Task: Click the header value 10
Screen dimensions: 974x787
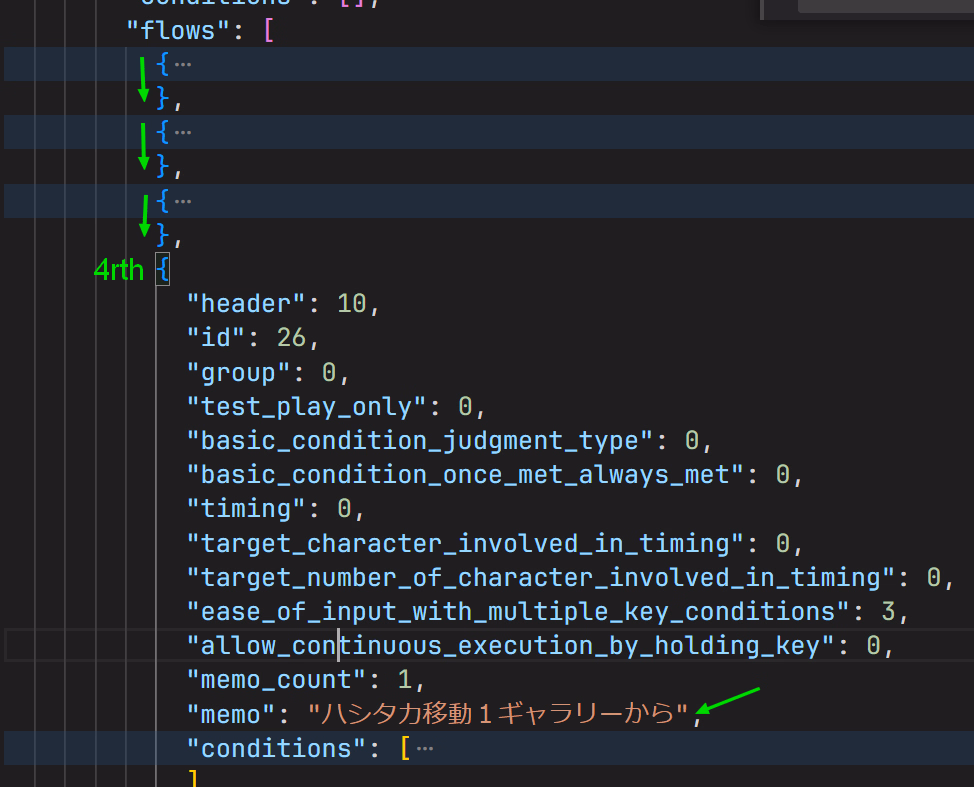Action: tap(351, 304)
